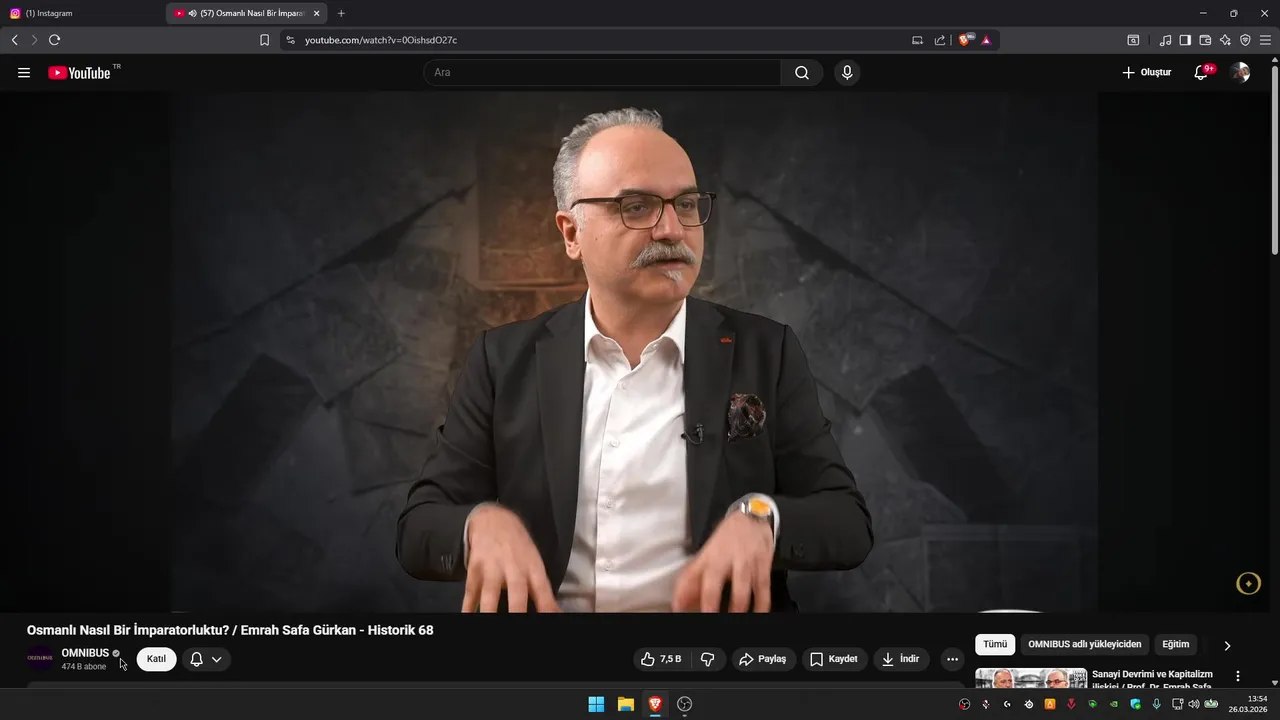Open Brave Leo AI sparkle icon
The height and width of the screenshot is (720, 1280).
[x=1225, y=40]
